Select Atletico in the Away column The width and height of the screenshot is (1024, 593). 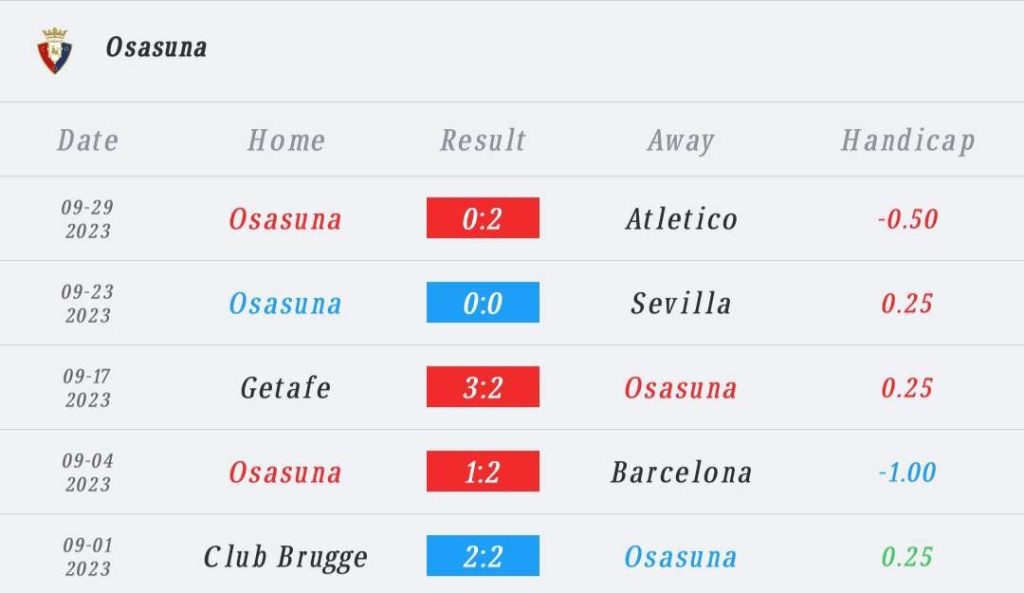point(681,219)
